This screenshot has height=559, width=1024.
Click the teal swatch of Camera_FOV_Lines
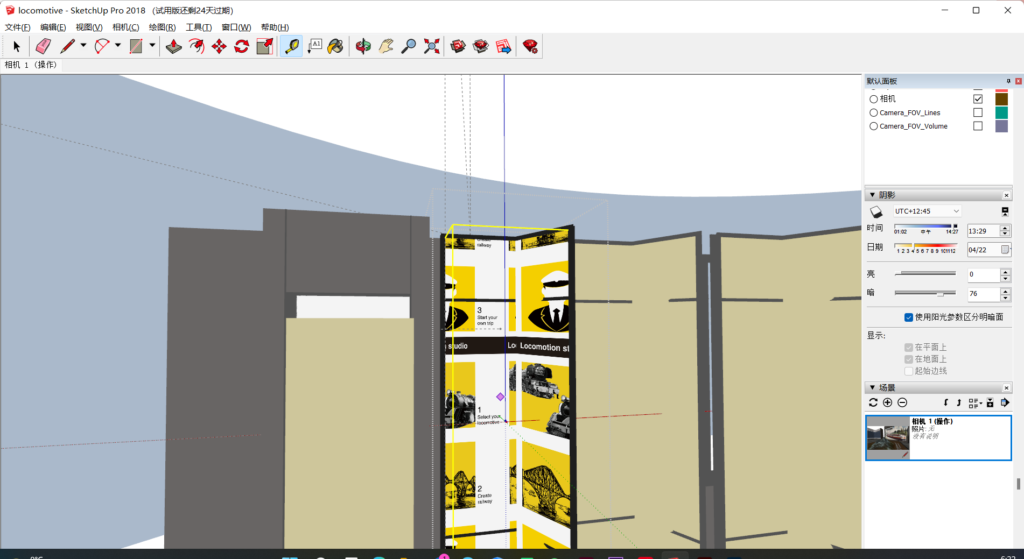pyautogui.click(x=1001, y=113)
